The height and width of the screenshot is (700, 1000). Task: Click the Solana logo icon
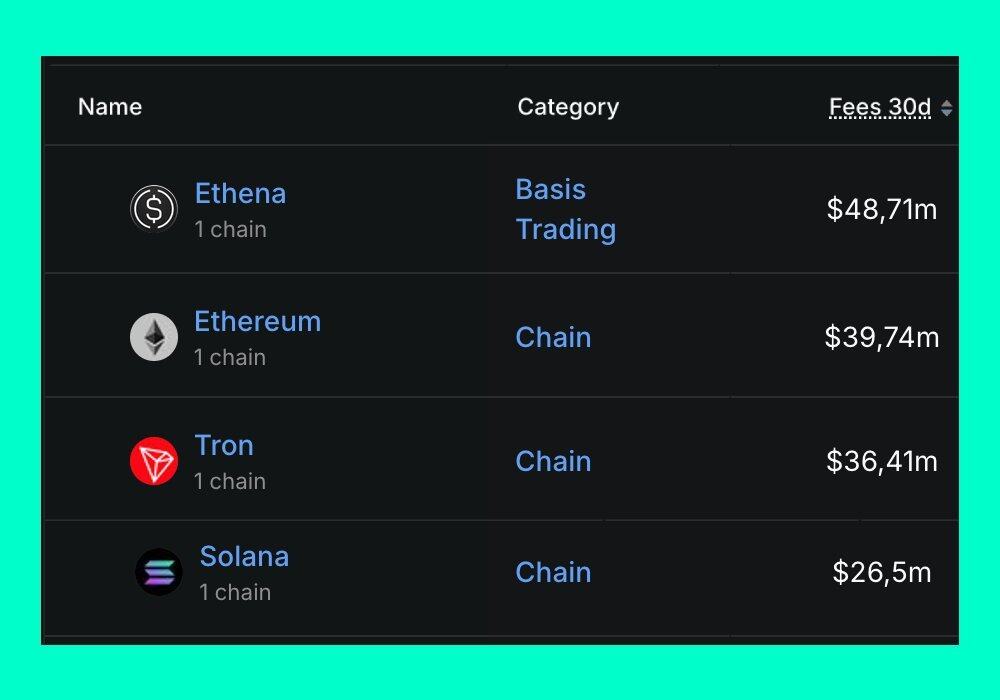[159, 572]
